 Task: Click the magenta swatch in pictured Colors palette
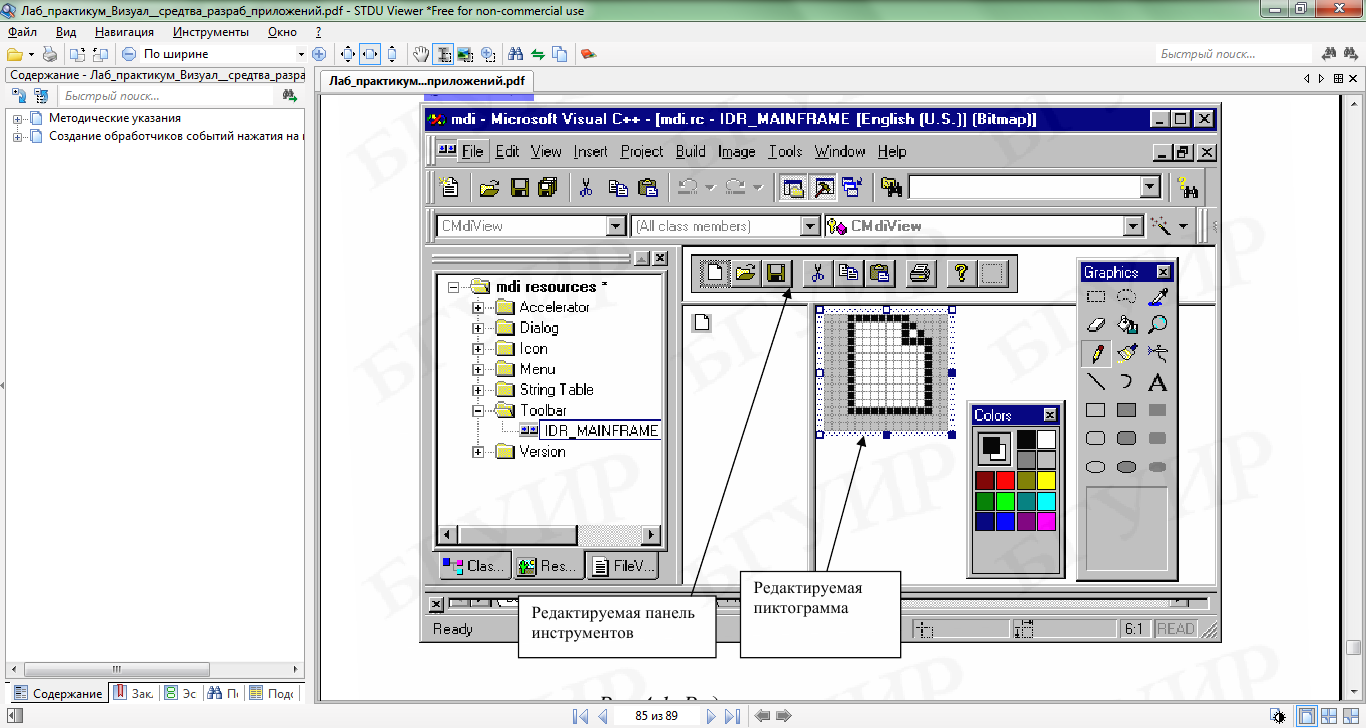(x=1046, y=521)
